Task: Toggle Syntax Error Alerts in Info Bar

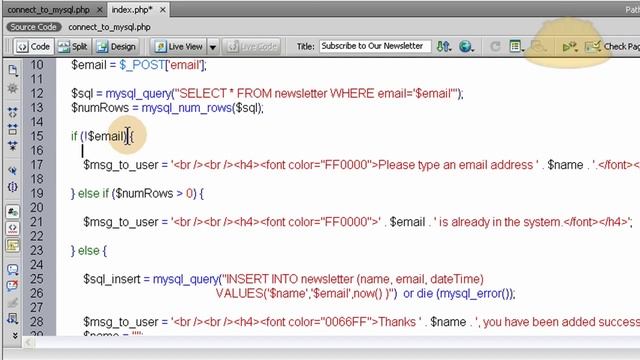Action: click(x=13, y=245)
